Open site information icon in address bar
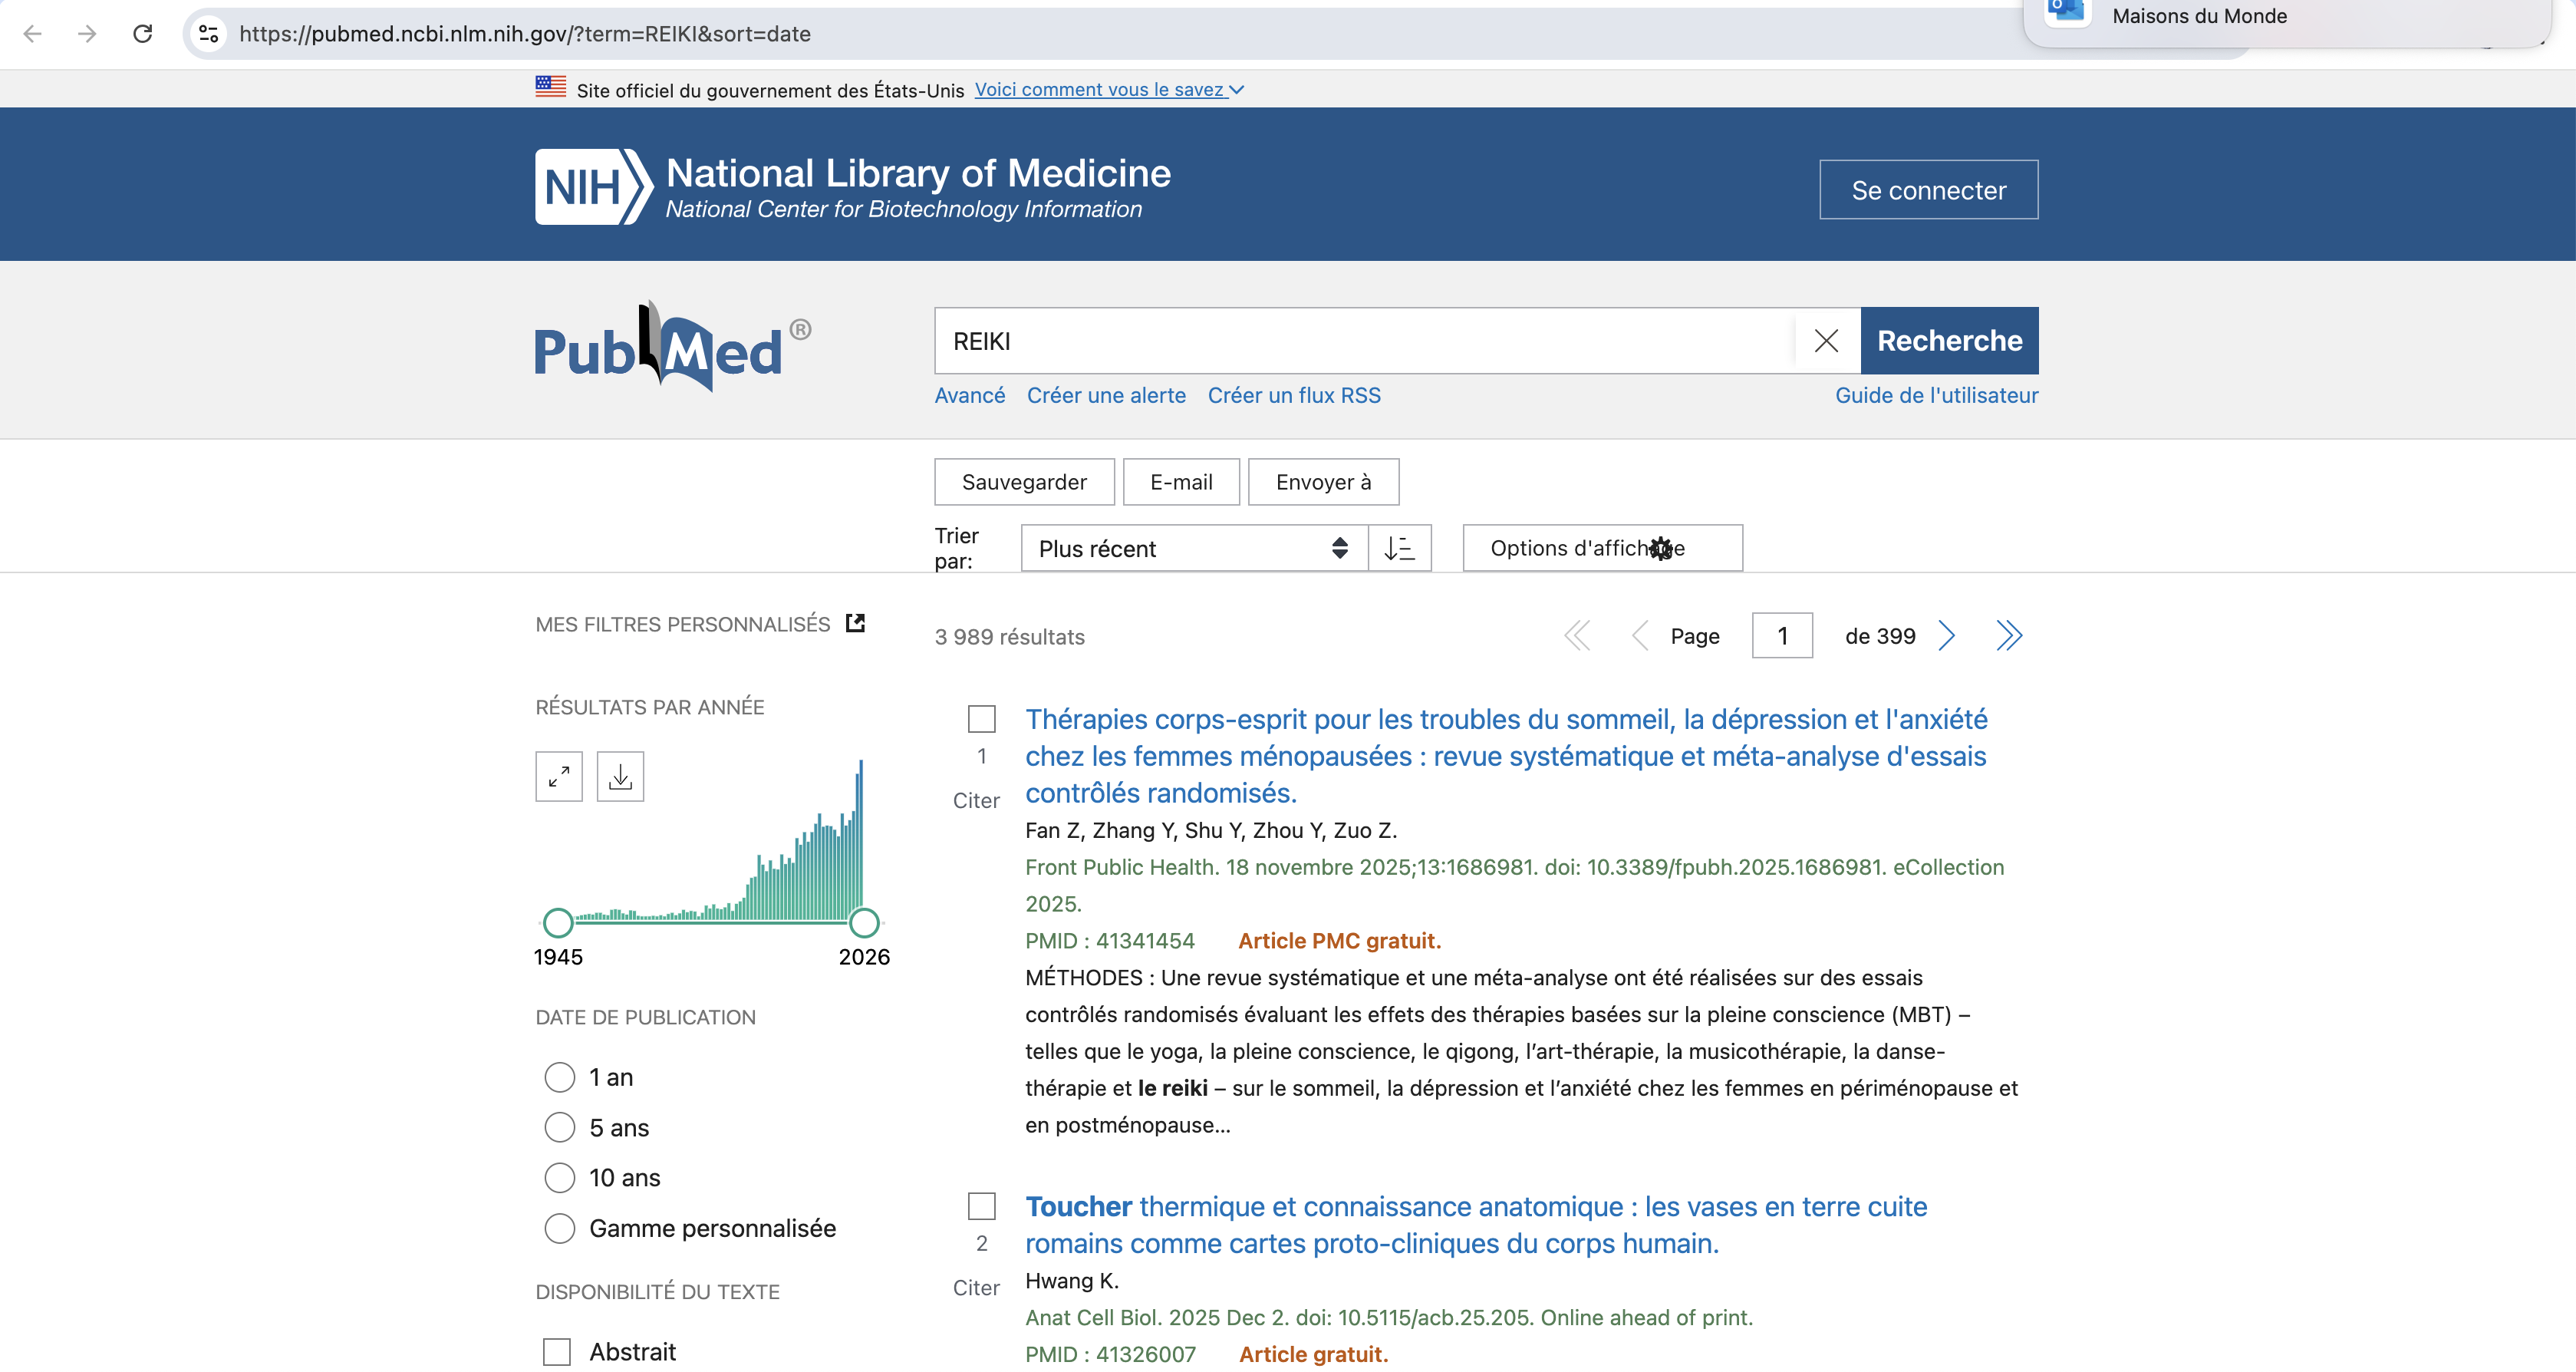 [208, 34]
